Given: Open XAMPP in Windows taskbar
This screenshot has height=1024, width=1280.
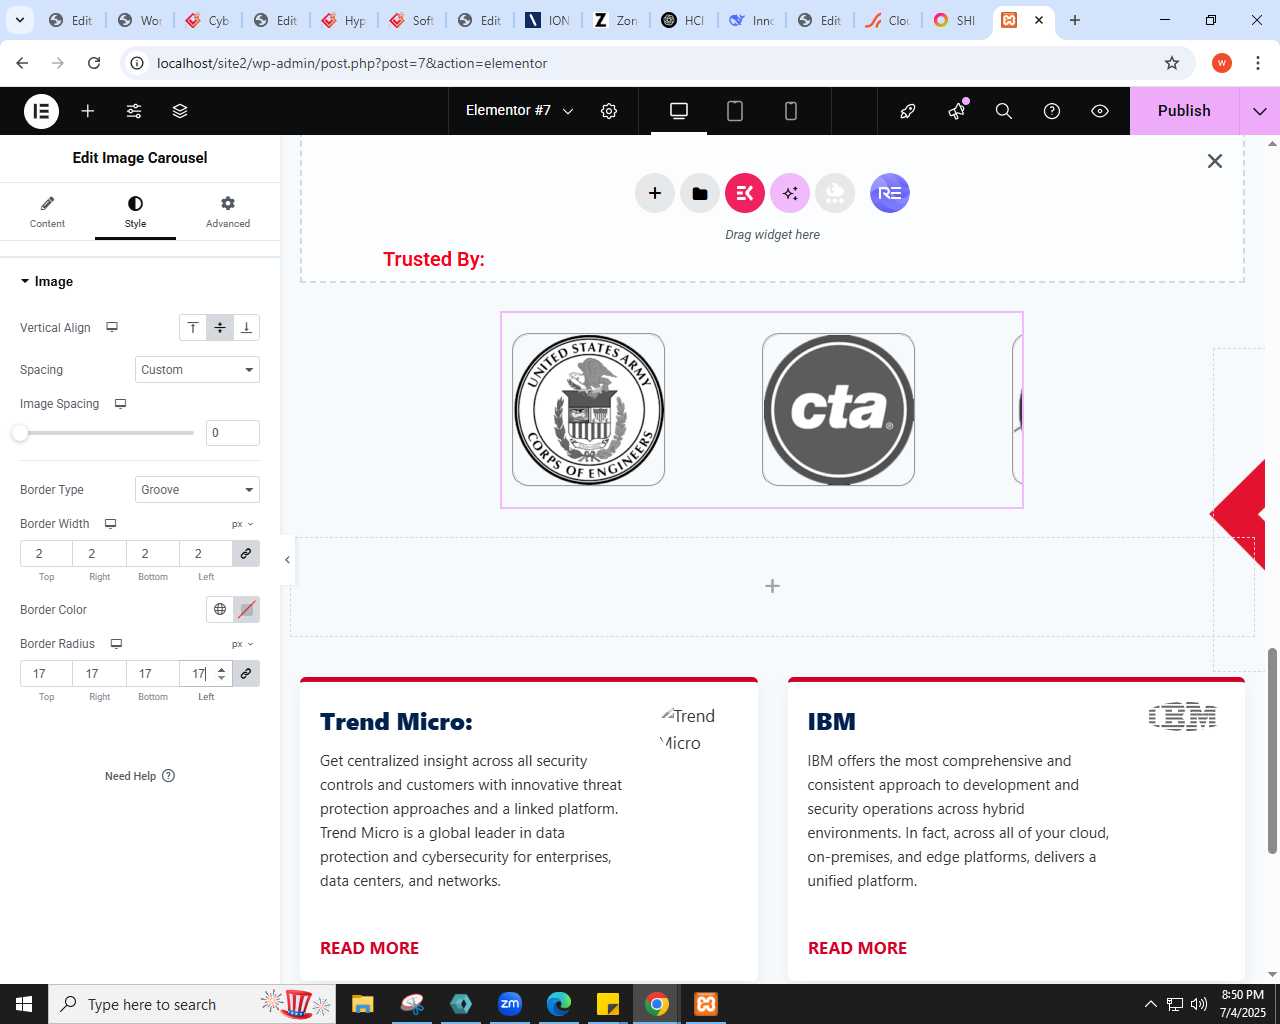Looking at the screenshot, I should coord(706,1004).
